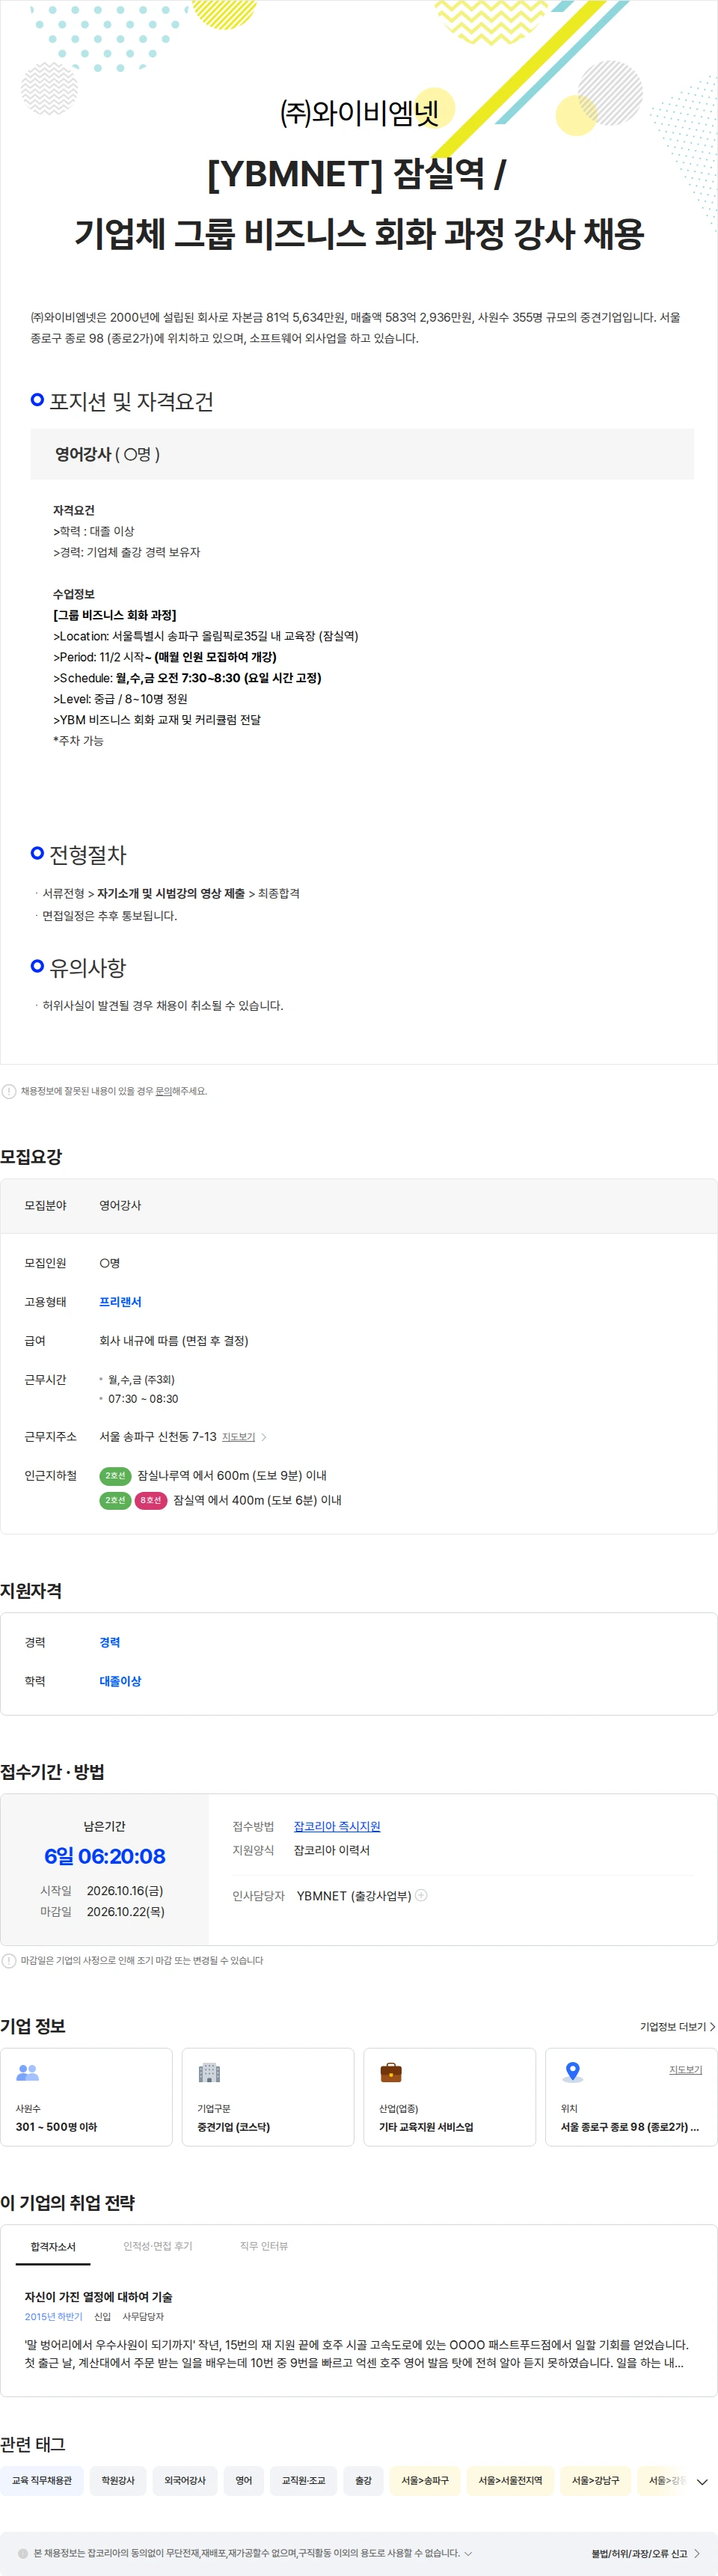Click 회사 내규에 따름 (면접 후 결정) salary text
This screenshot has width=718, height=2576.
pos(174,1341)
